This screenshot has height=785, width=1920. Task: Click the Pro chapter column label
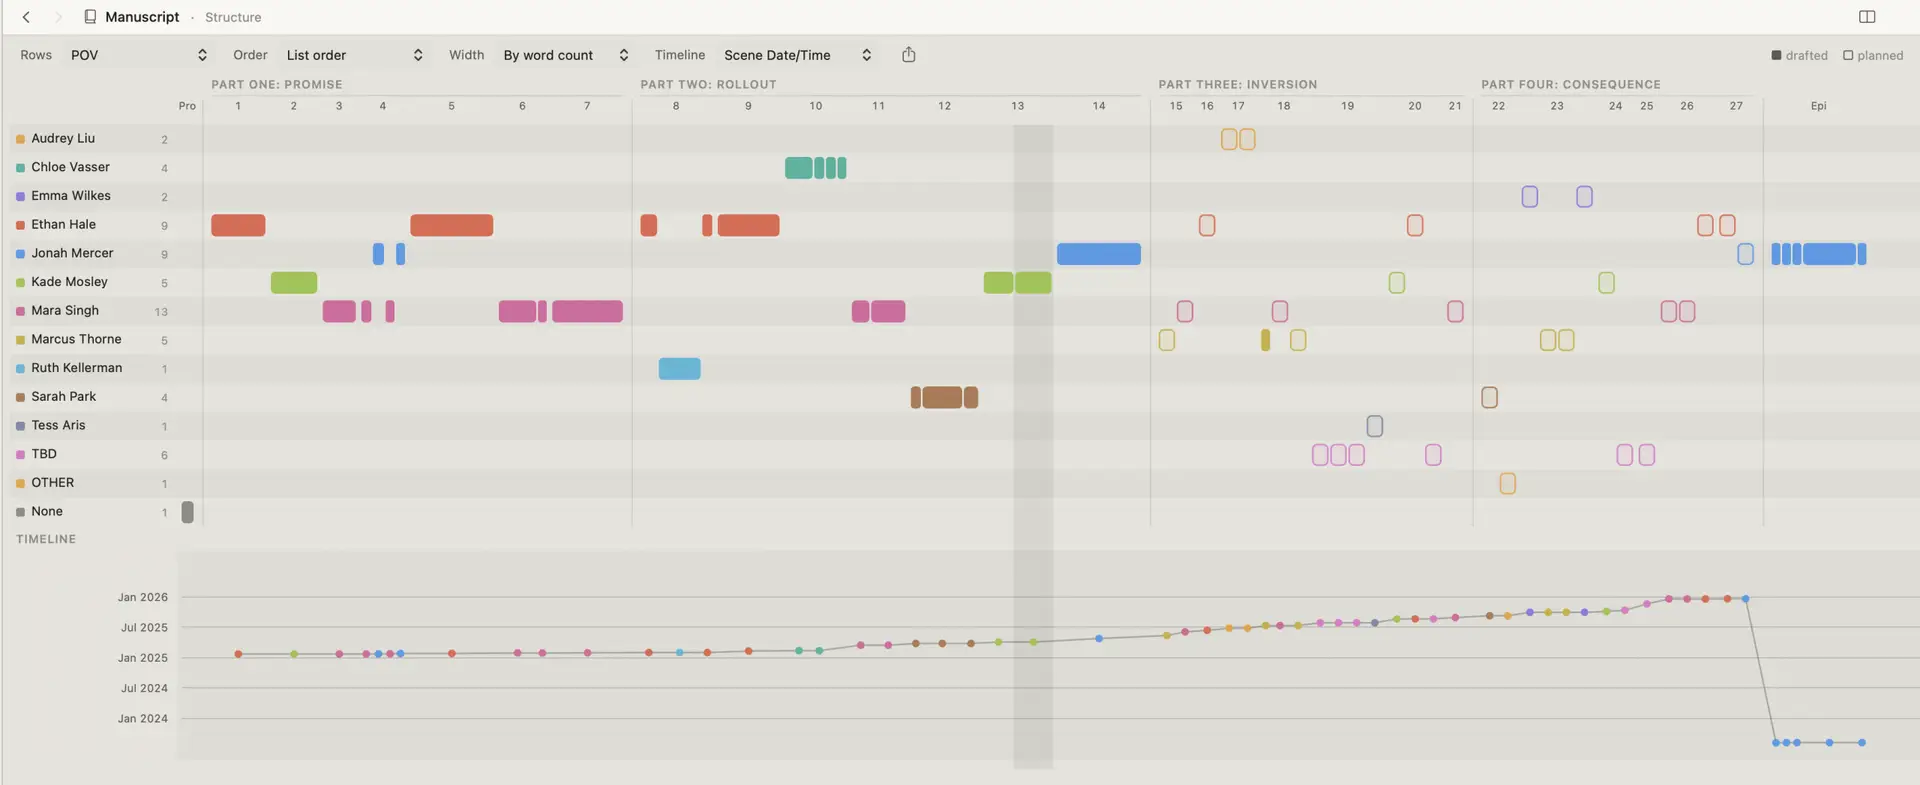point(187,106)
